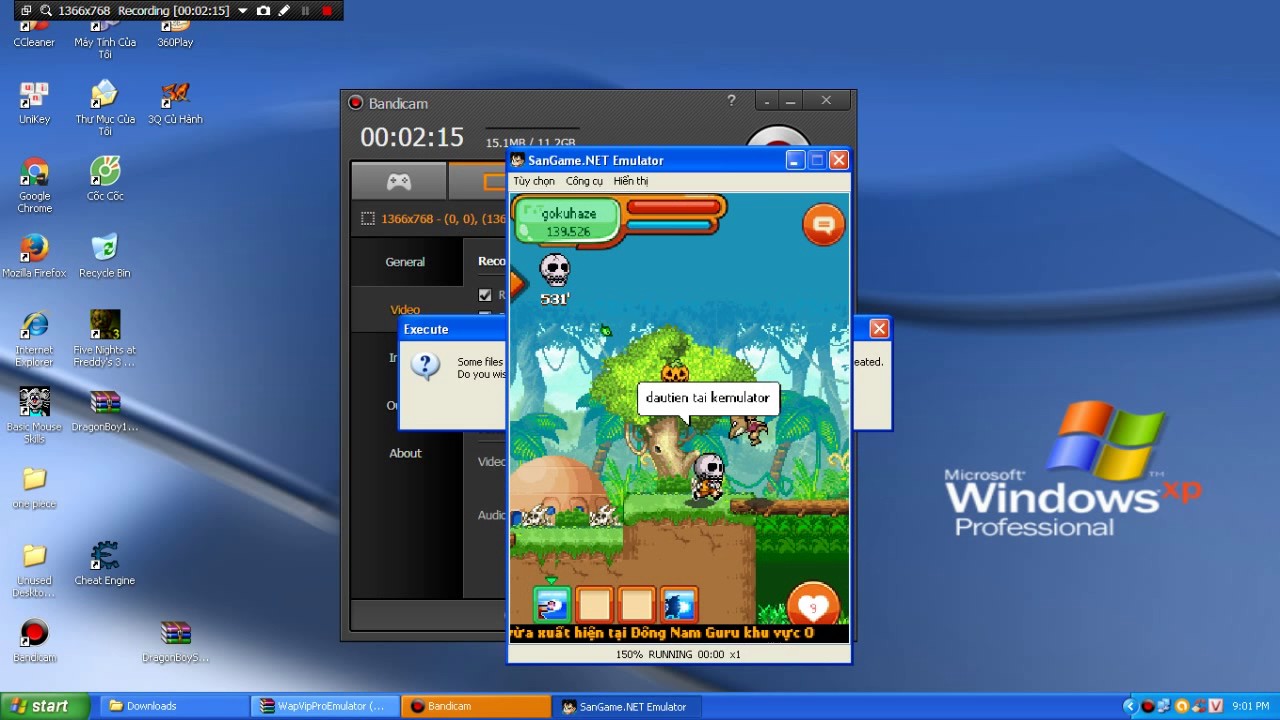
Task: Open the CCleaner desktop shortcut
Action: [x=34, y=34]
